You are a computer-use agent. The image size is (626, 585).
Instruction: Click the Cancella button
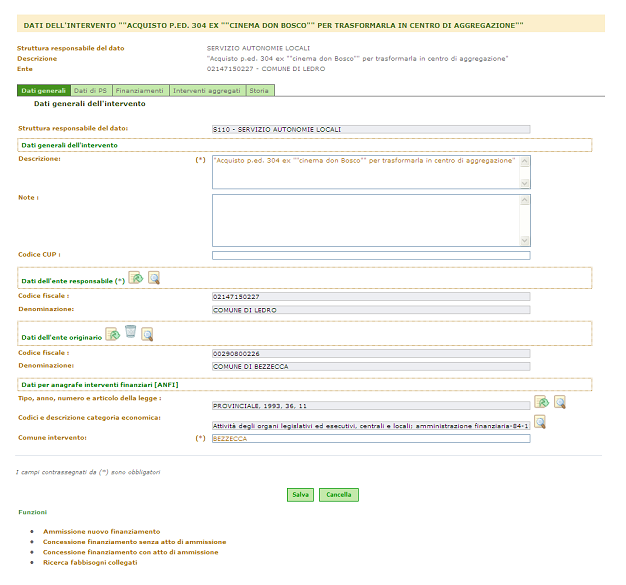[339, 495]
